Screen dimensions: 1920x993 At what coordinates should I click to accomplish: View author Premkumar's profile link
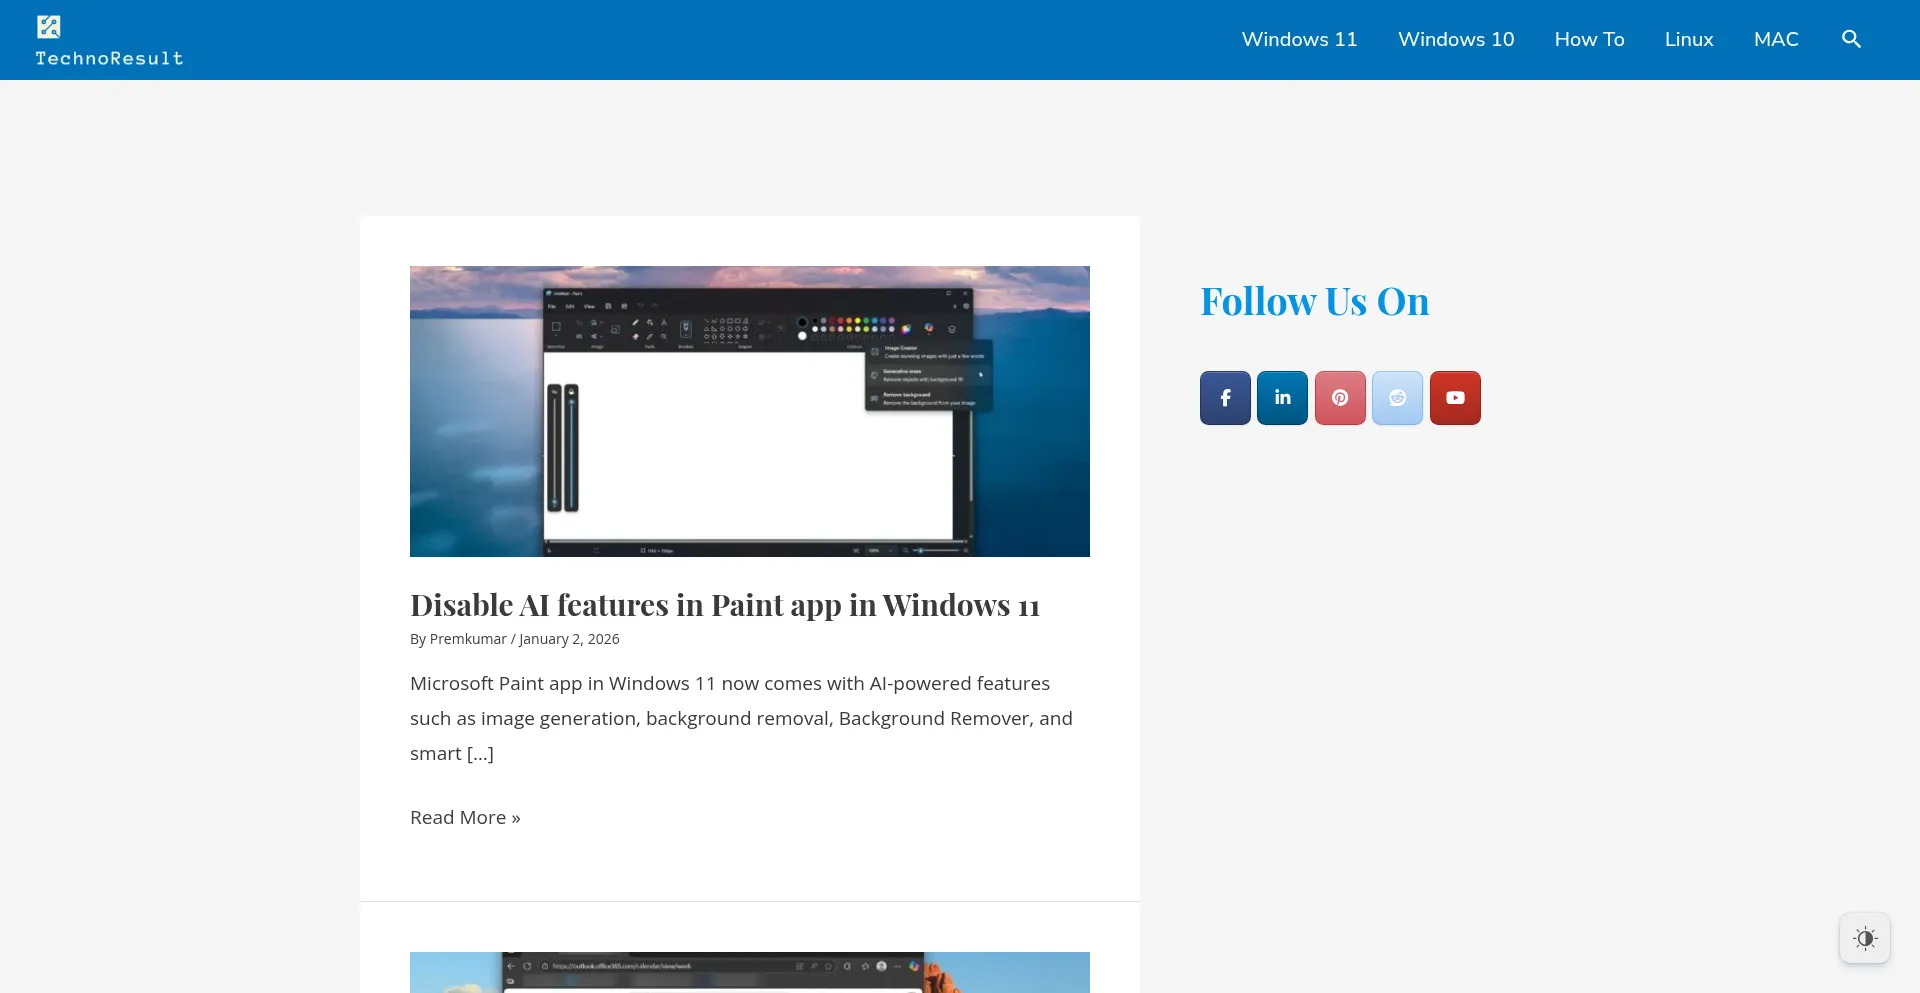pos(468,639)
